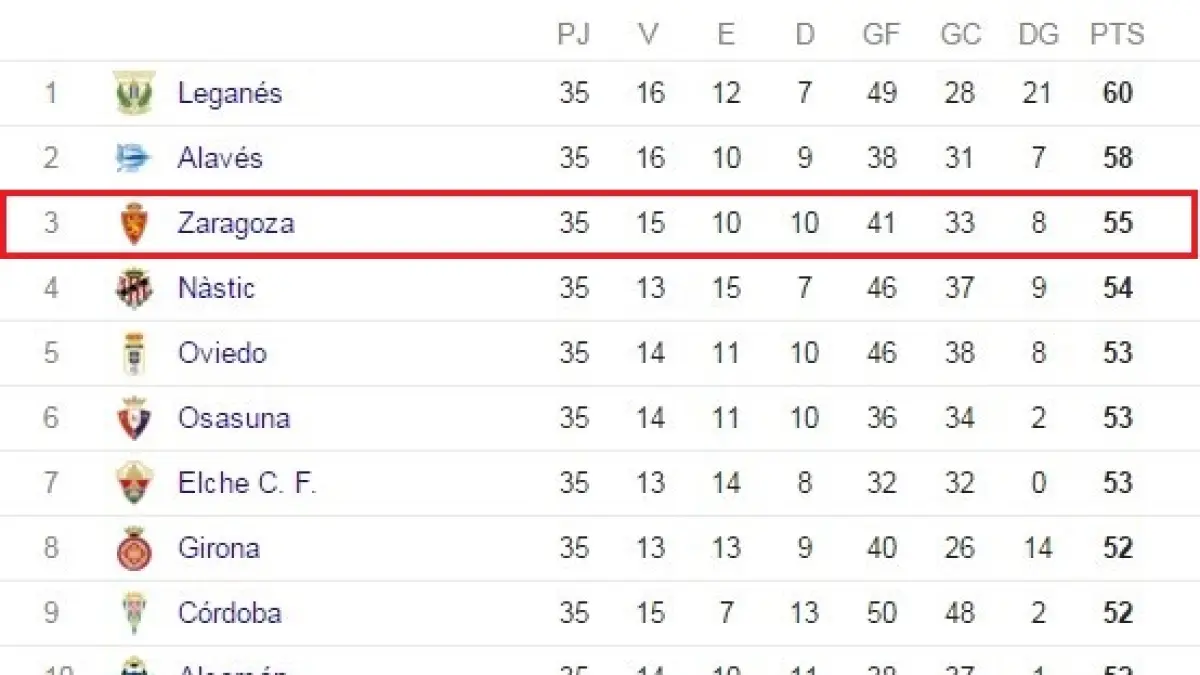Open the Girona team name link
Screen dimensions: 1200x675
[x=218, y=548]
